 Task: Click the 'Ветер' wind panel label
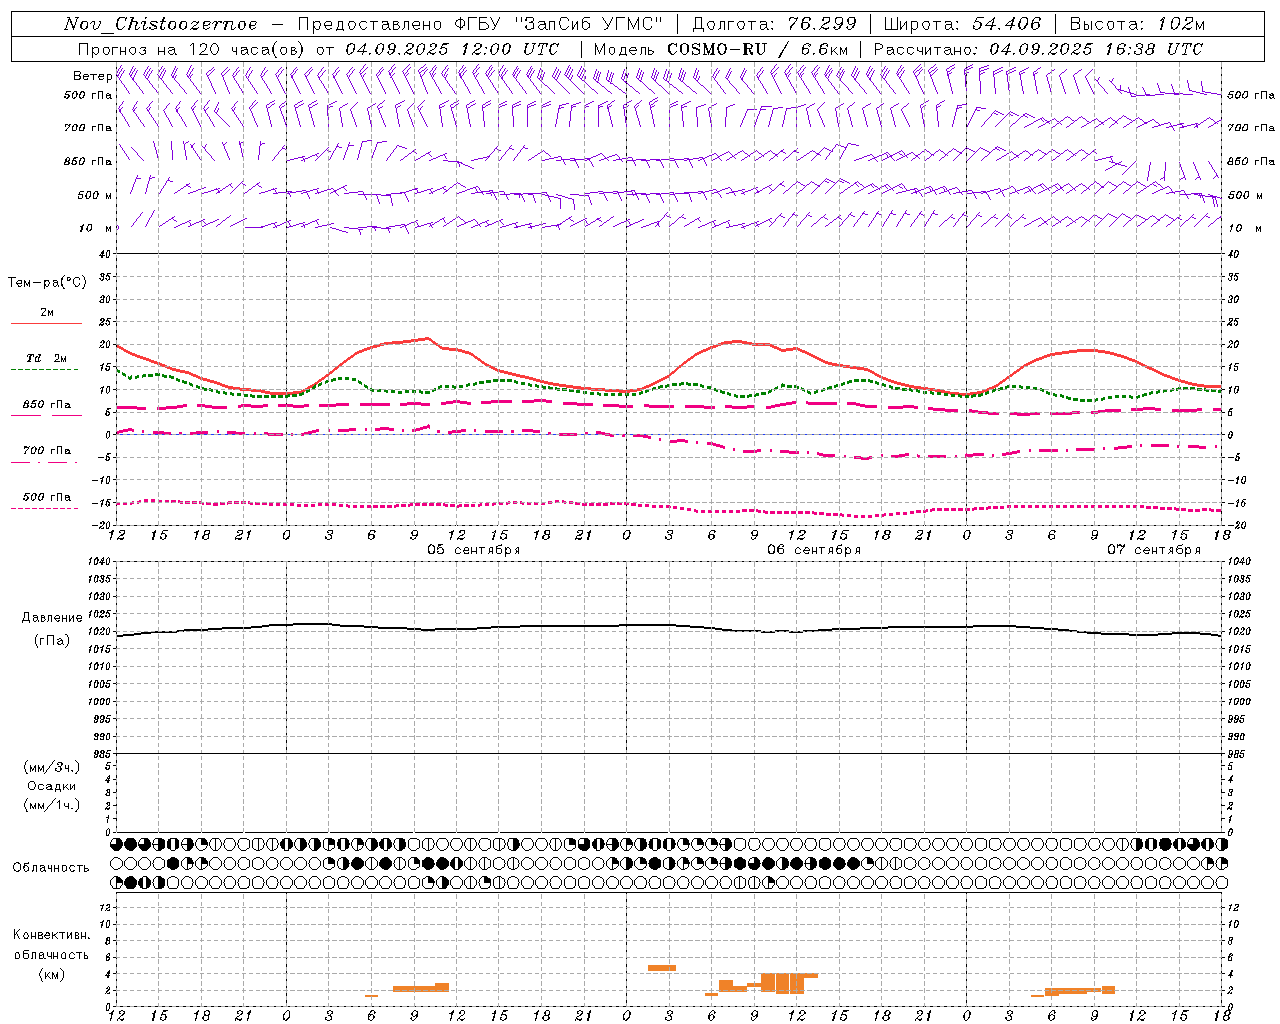coord(93,76)
